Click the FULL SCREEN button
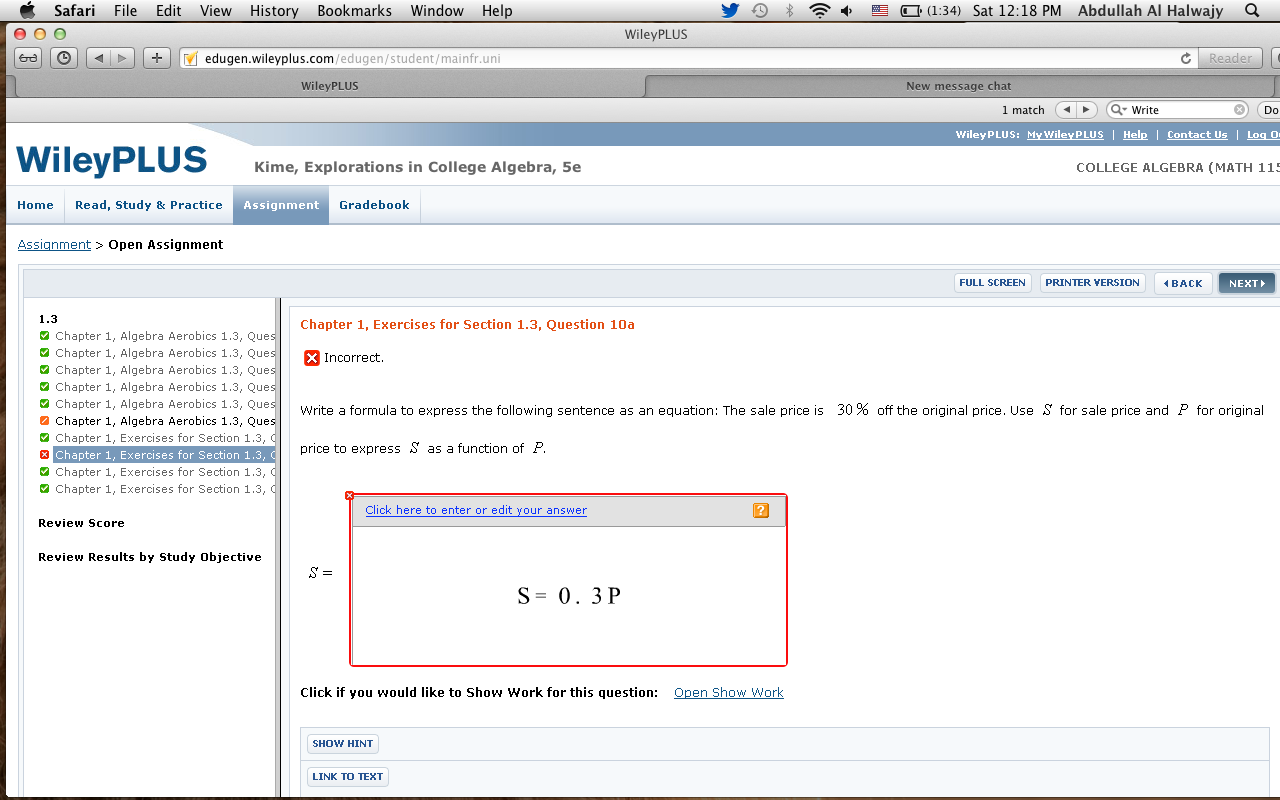Screen dimensions: 1280x800 pyautogui.click(x=992, y=283)
